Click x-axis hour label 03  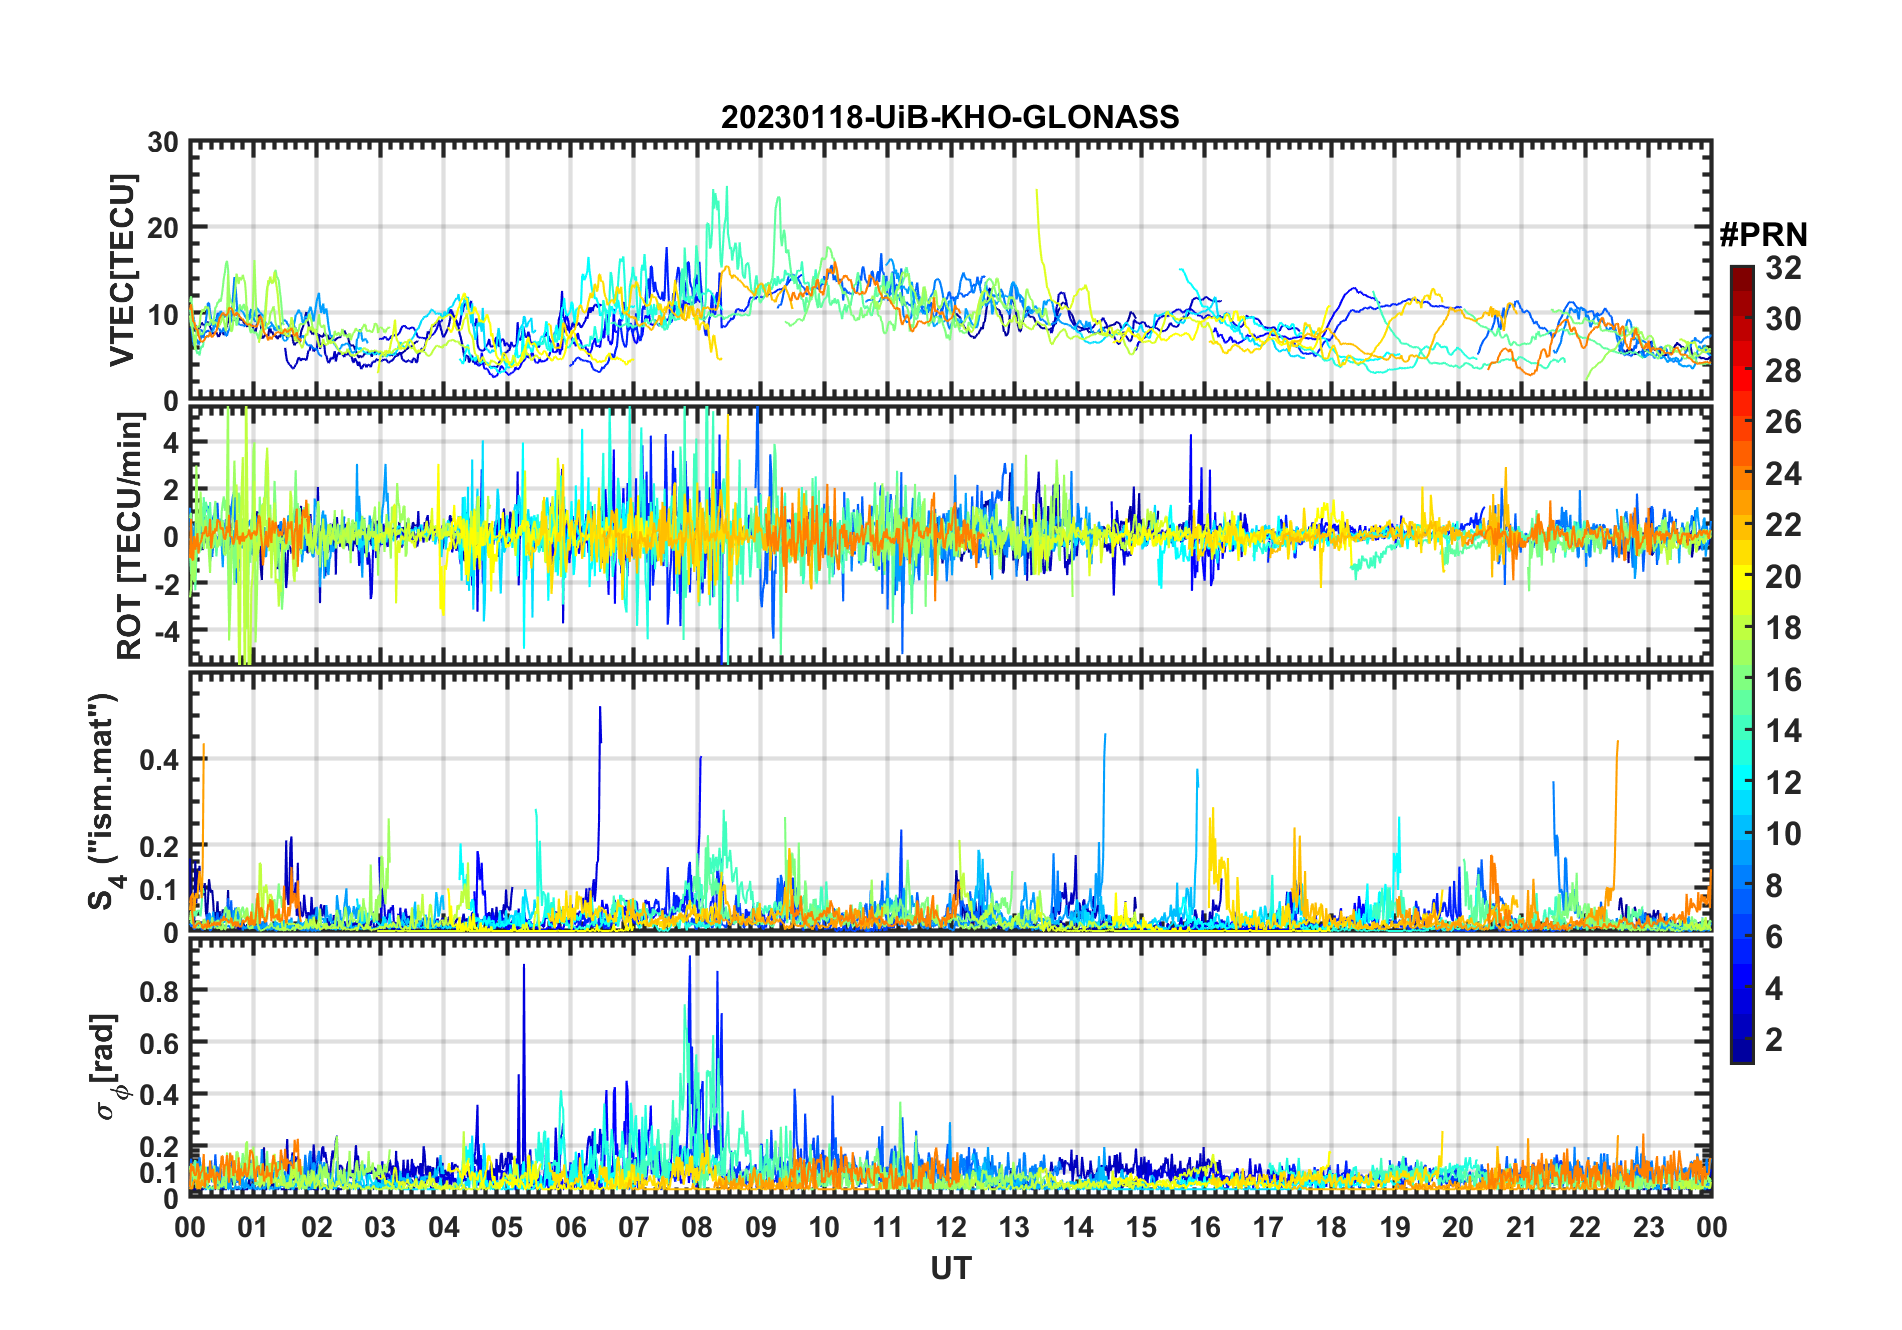point(380,1227)
